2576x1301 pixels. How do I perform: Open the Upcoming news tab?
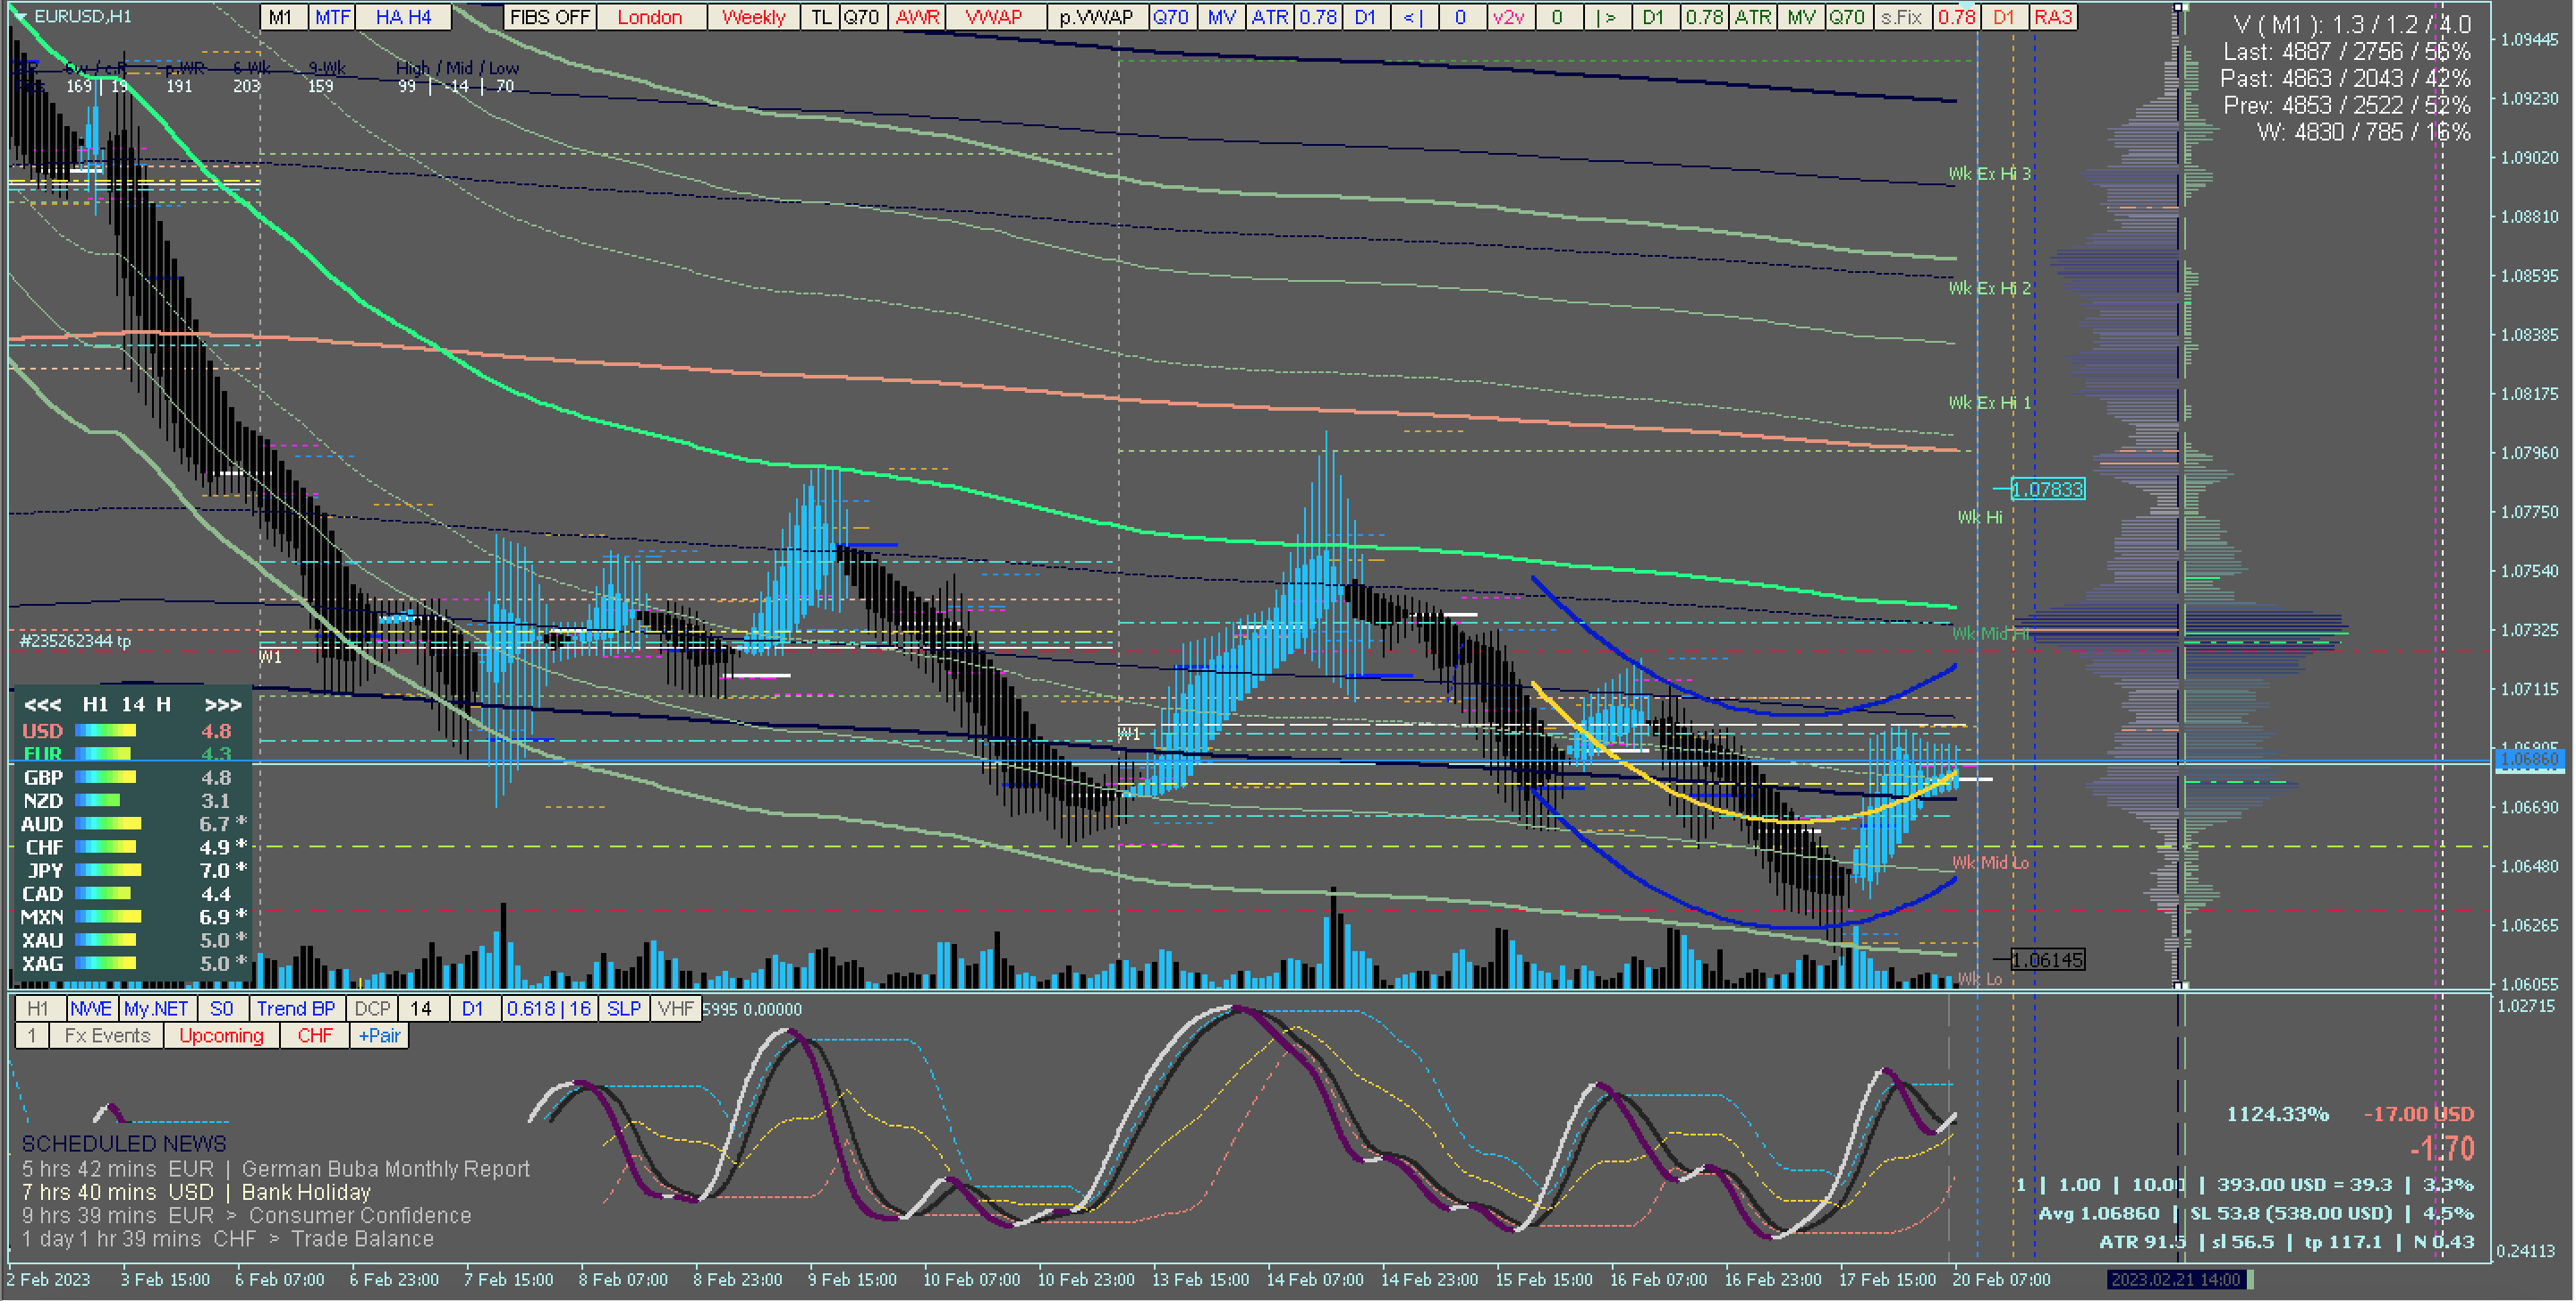(x=221, y=1036)
